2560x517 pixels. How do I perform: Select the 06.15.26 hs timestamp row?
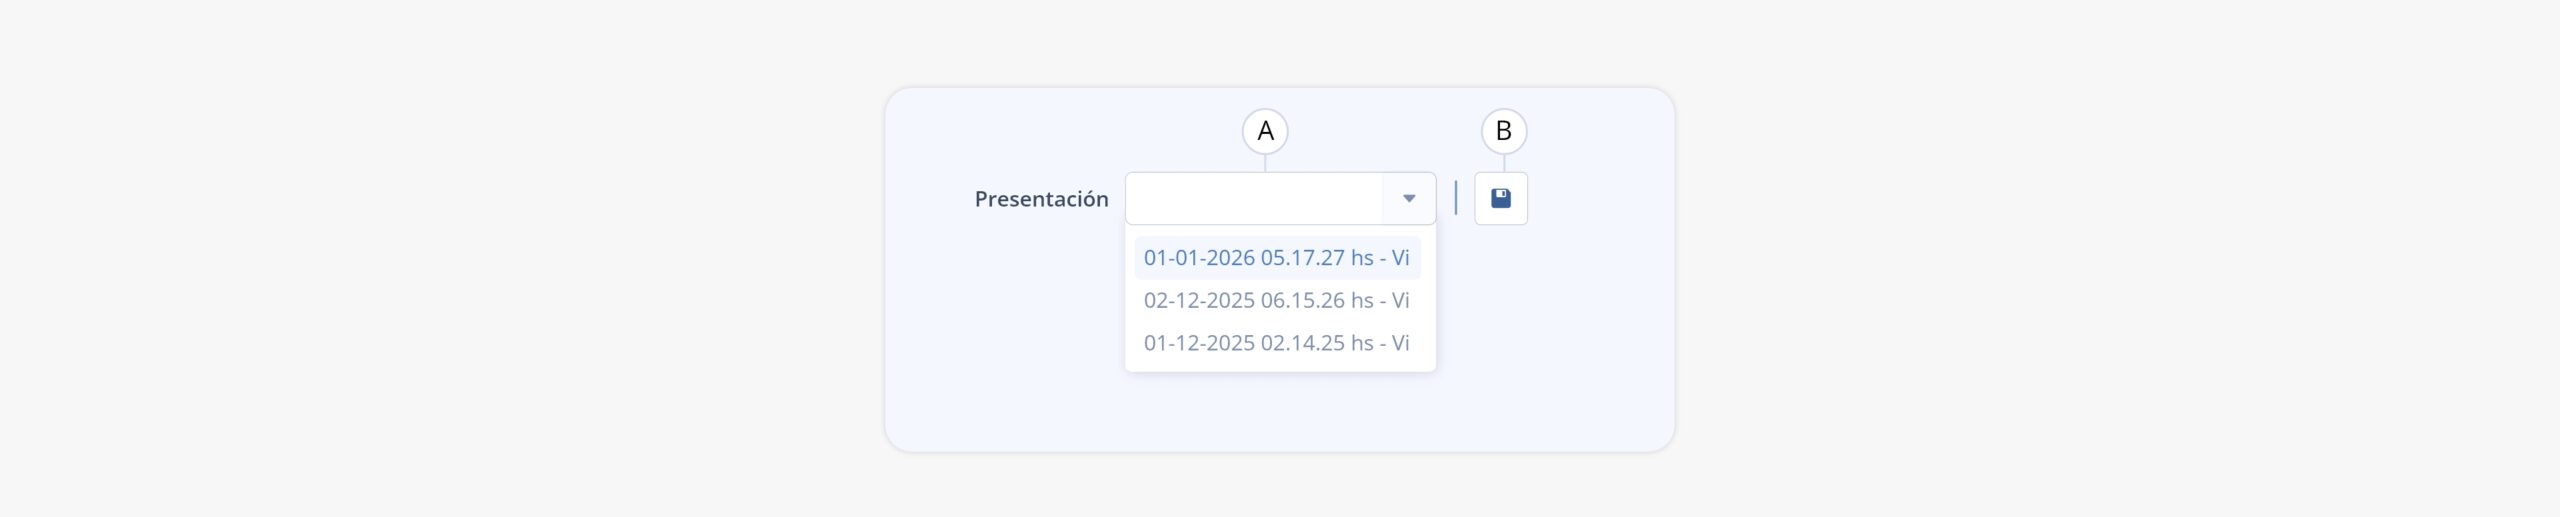coord(1277,300)
